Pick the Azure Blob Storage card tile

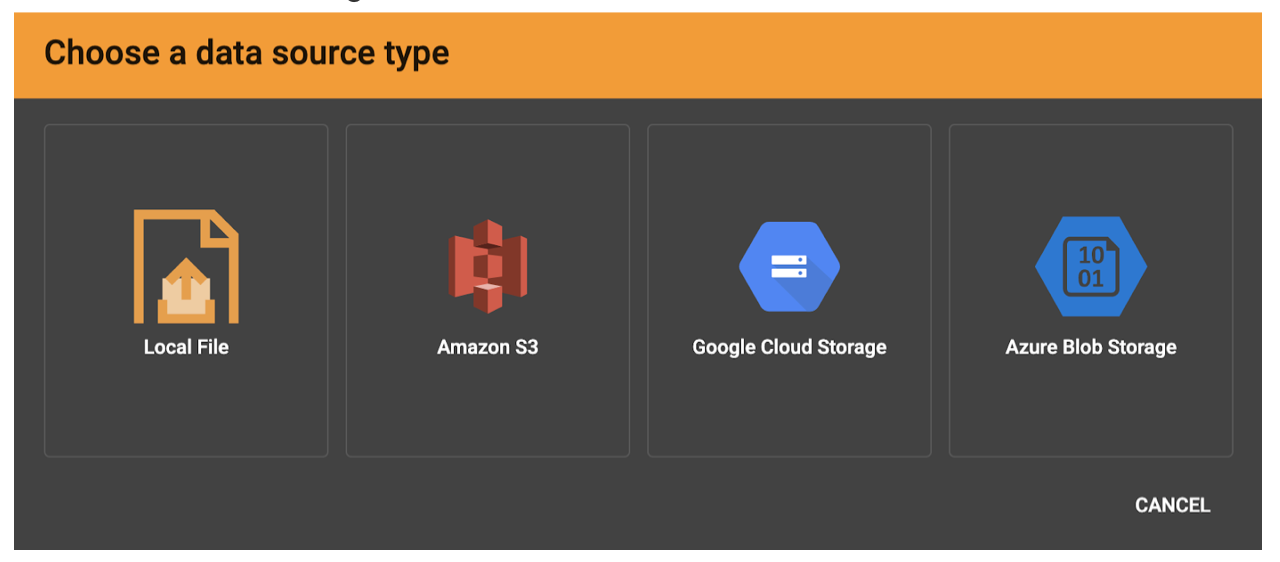coord(1090,410)
